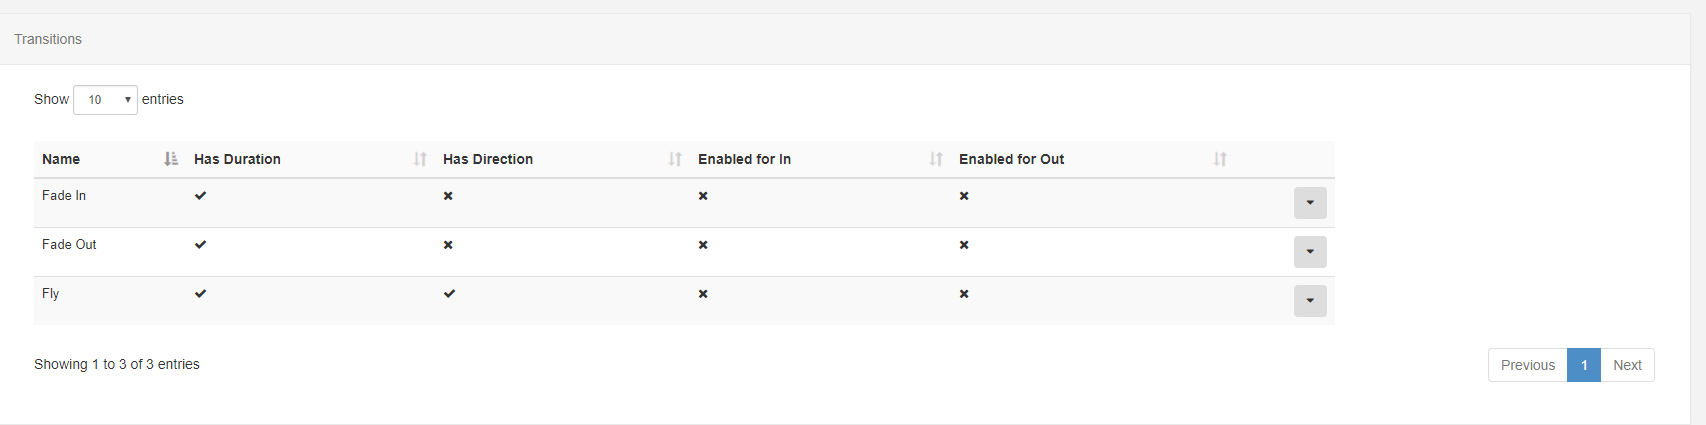Click the Fly transition name

pos(51,294)
